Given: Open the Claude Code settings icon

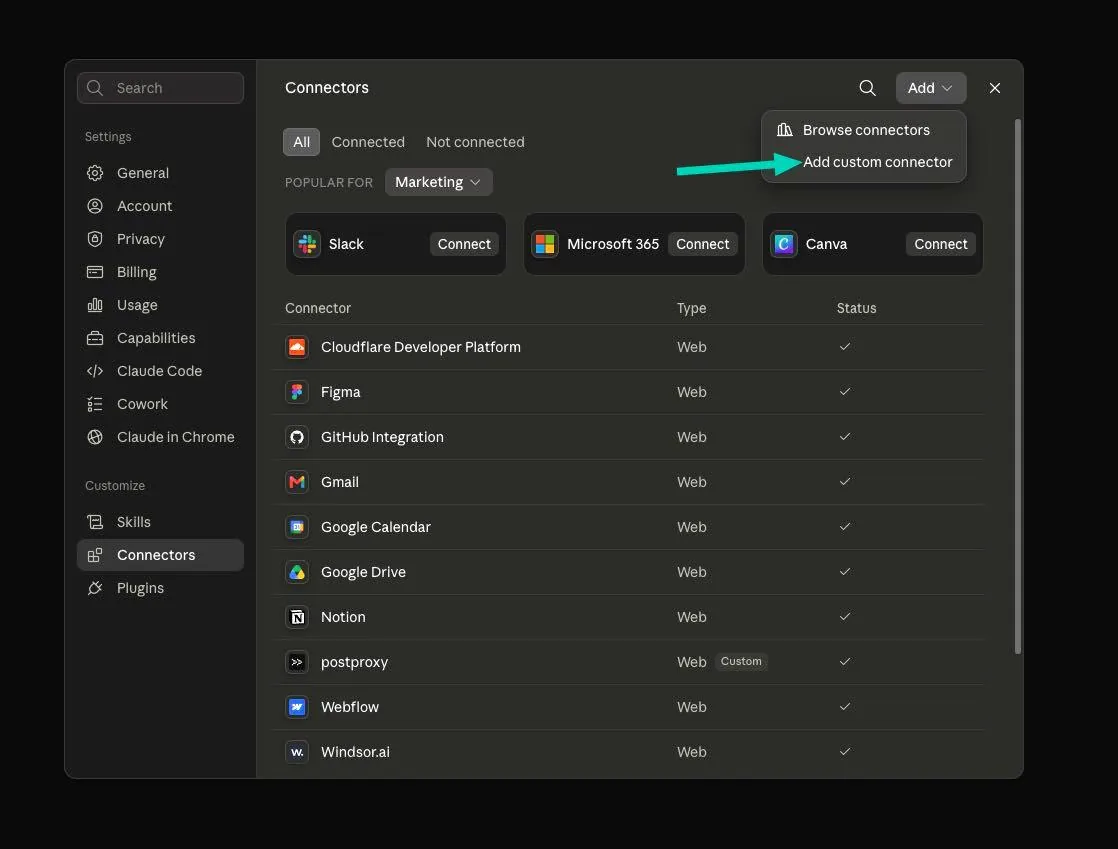Looking at the screenshot, I should tap(95, 371).
